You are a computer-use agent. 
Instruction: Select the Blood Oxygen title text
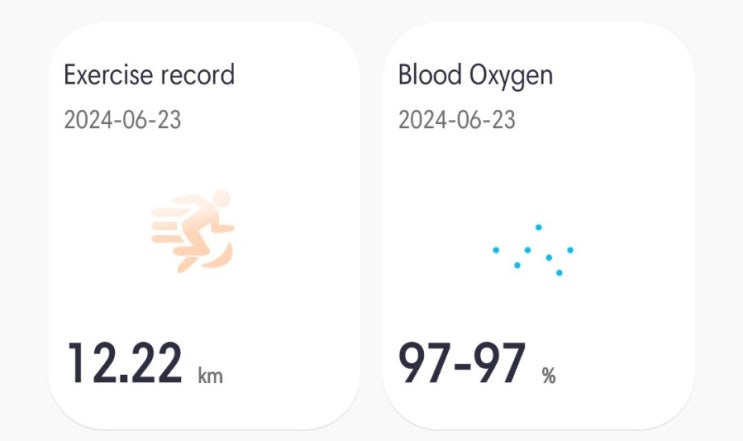(475, 76)
